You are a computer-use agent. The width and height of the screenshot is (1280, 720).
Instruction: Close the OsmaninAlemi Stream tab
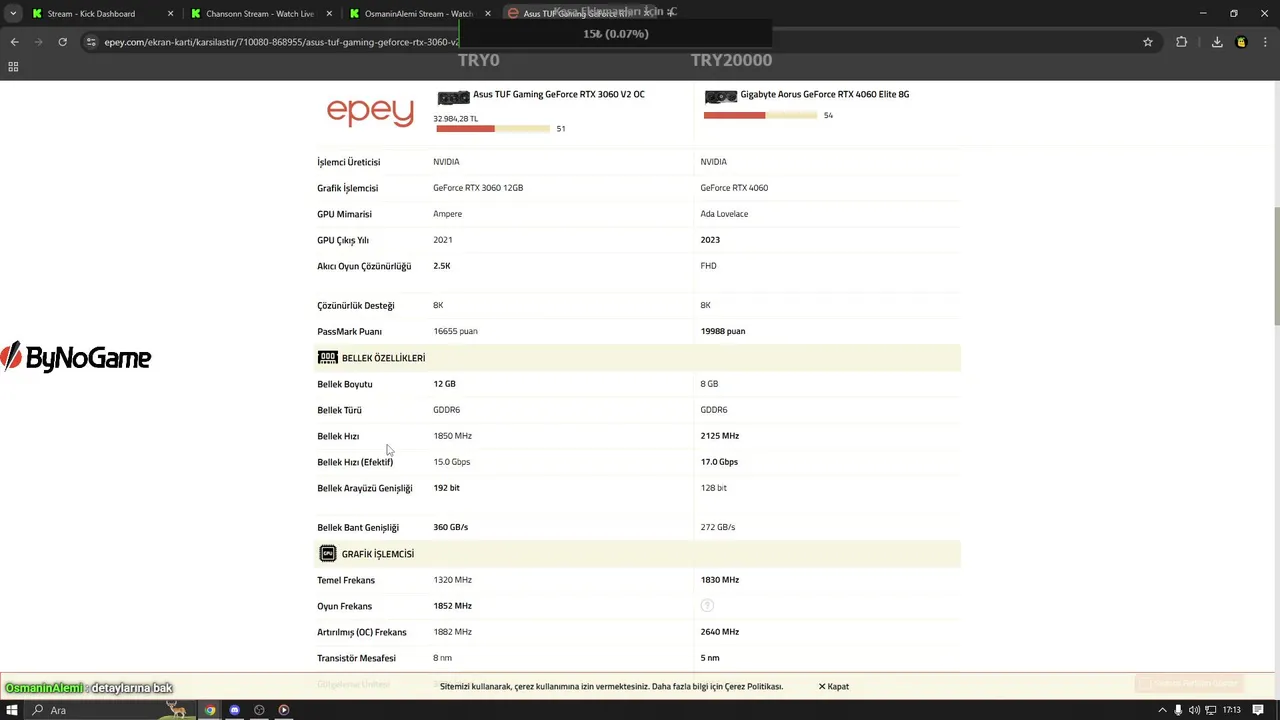[488, 14]
